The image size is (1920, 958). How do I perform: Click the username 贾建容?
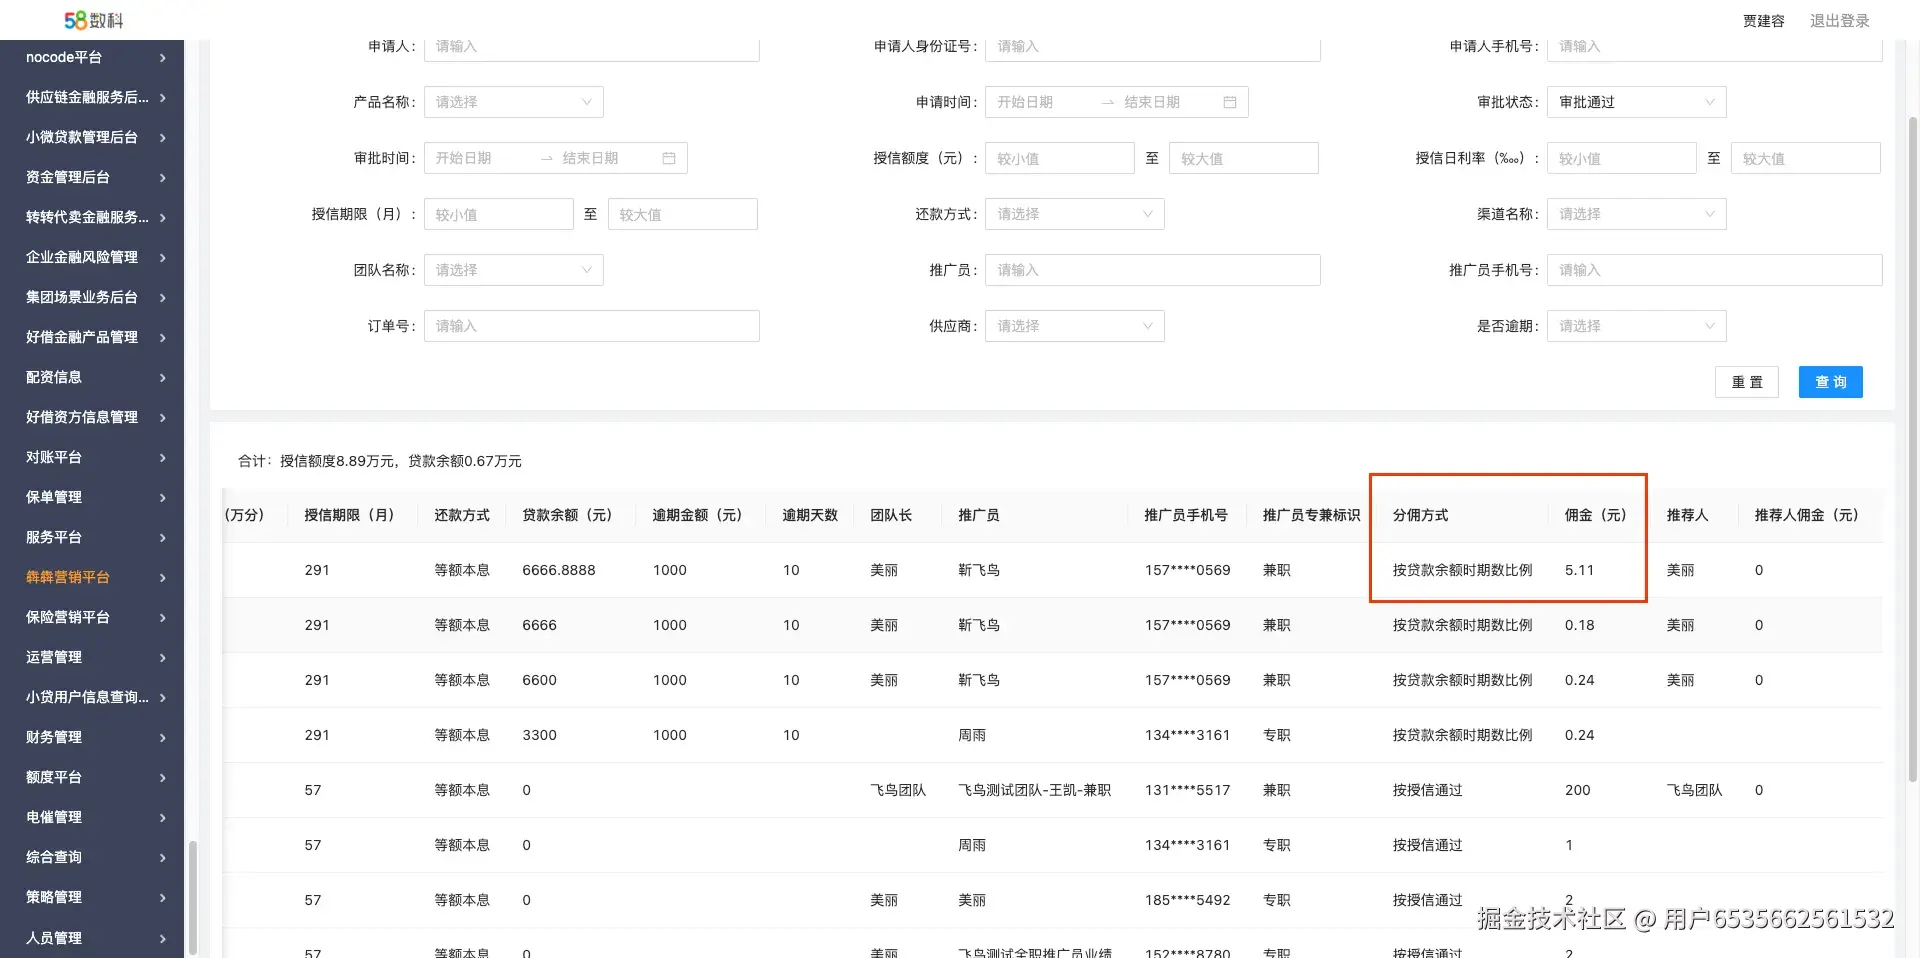click(1763, 21)
